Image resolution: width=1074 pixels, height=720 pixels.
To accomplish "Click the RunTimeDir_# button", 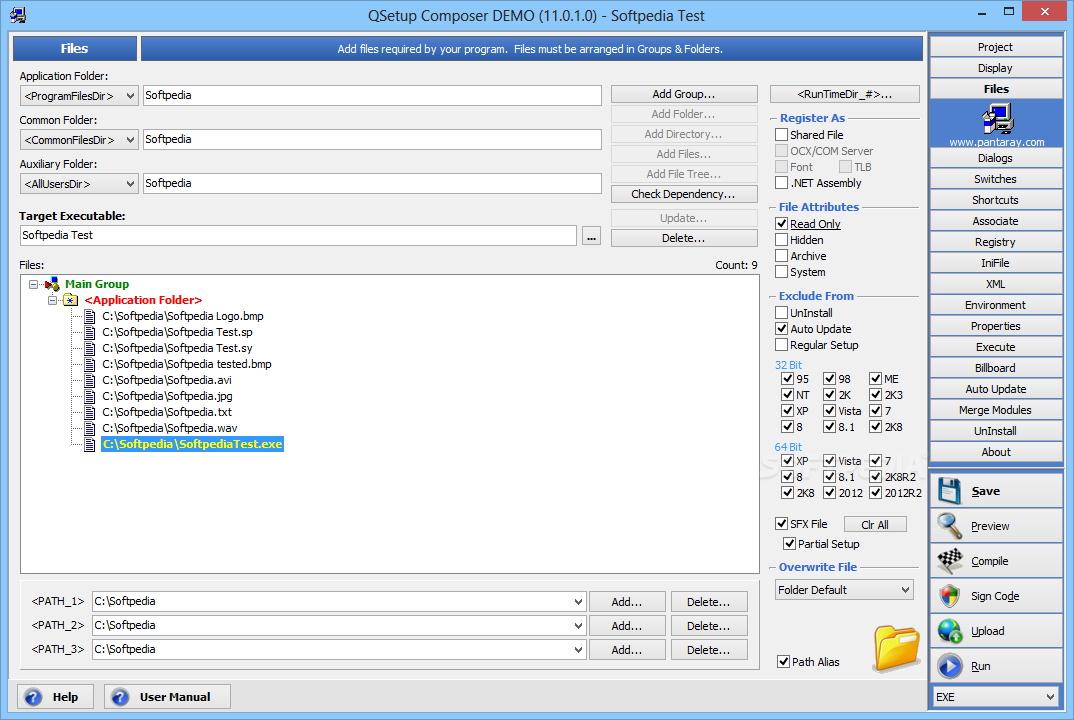I will 845,94.
